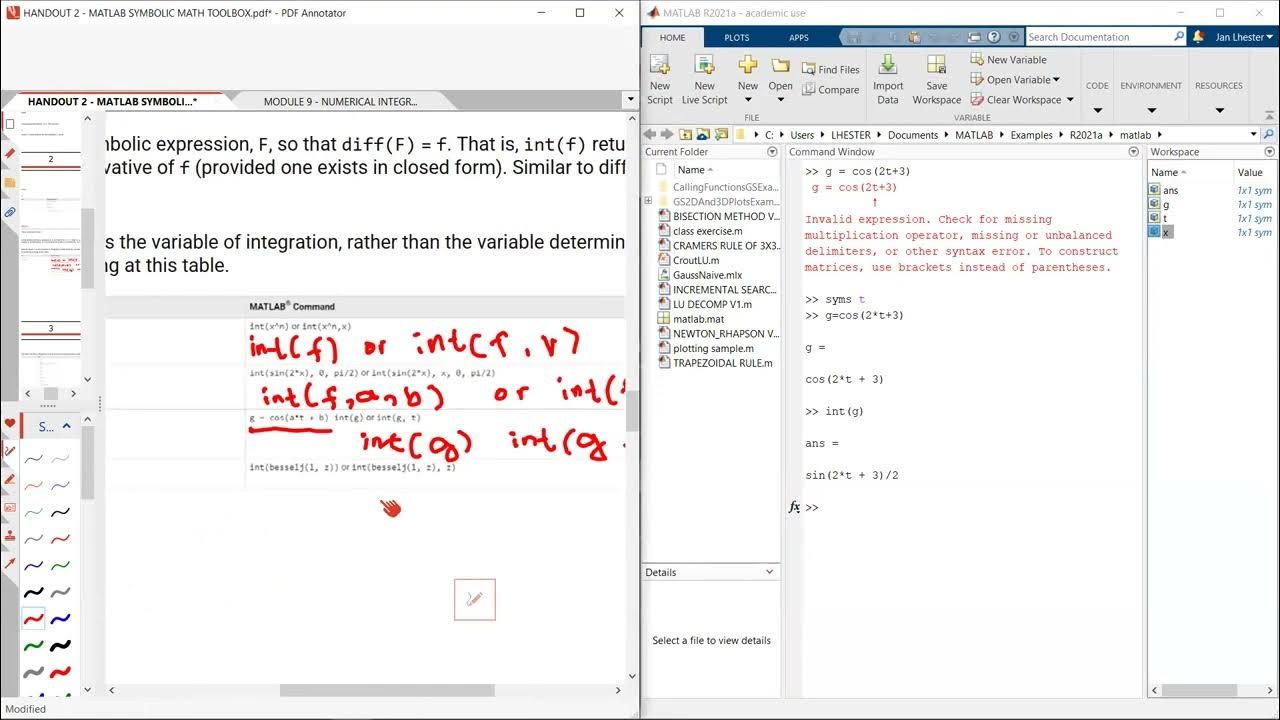Screen dimensions: 1280x720
Task: Select the marker tool in PDF Annotator
Action: click(x=10, y=480)
